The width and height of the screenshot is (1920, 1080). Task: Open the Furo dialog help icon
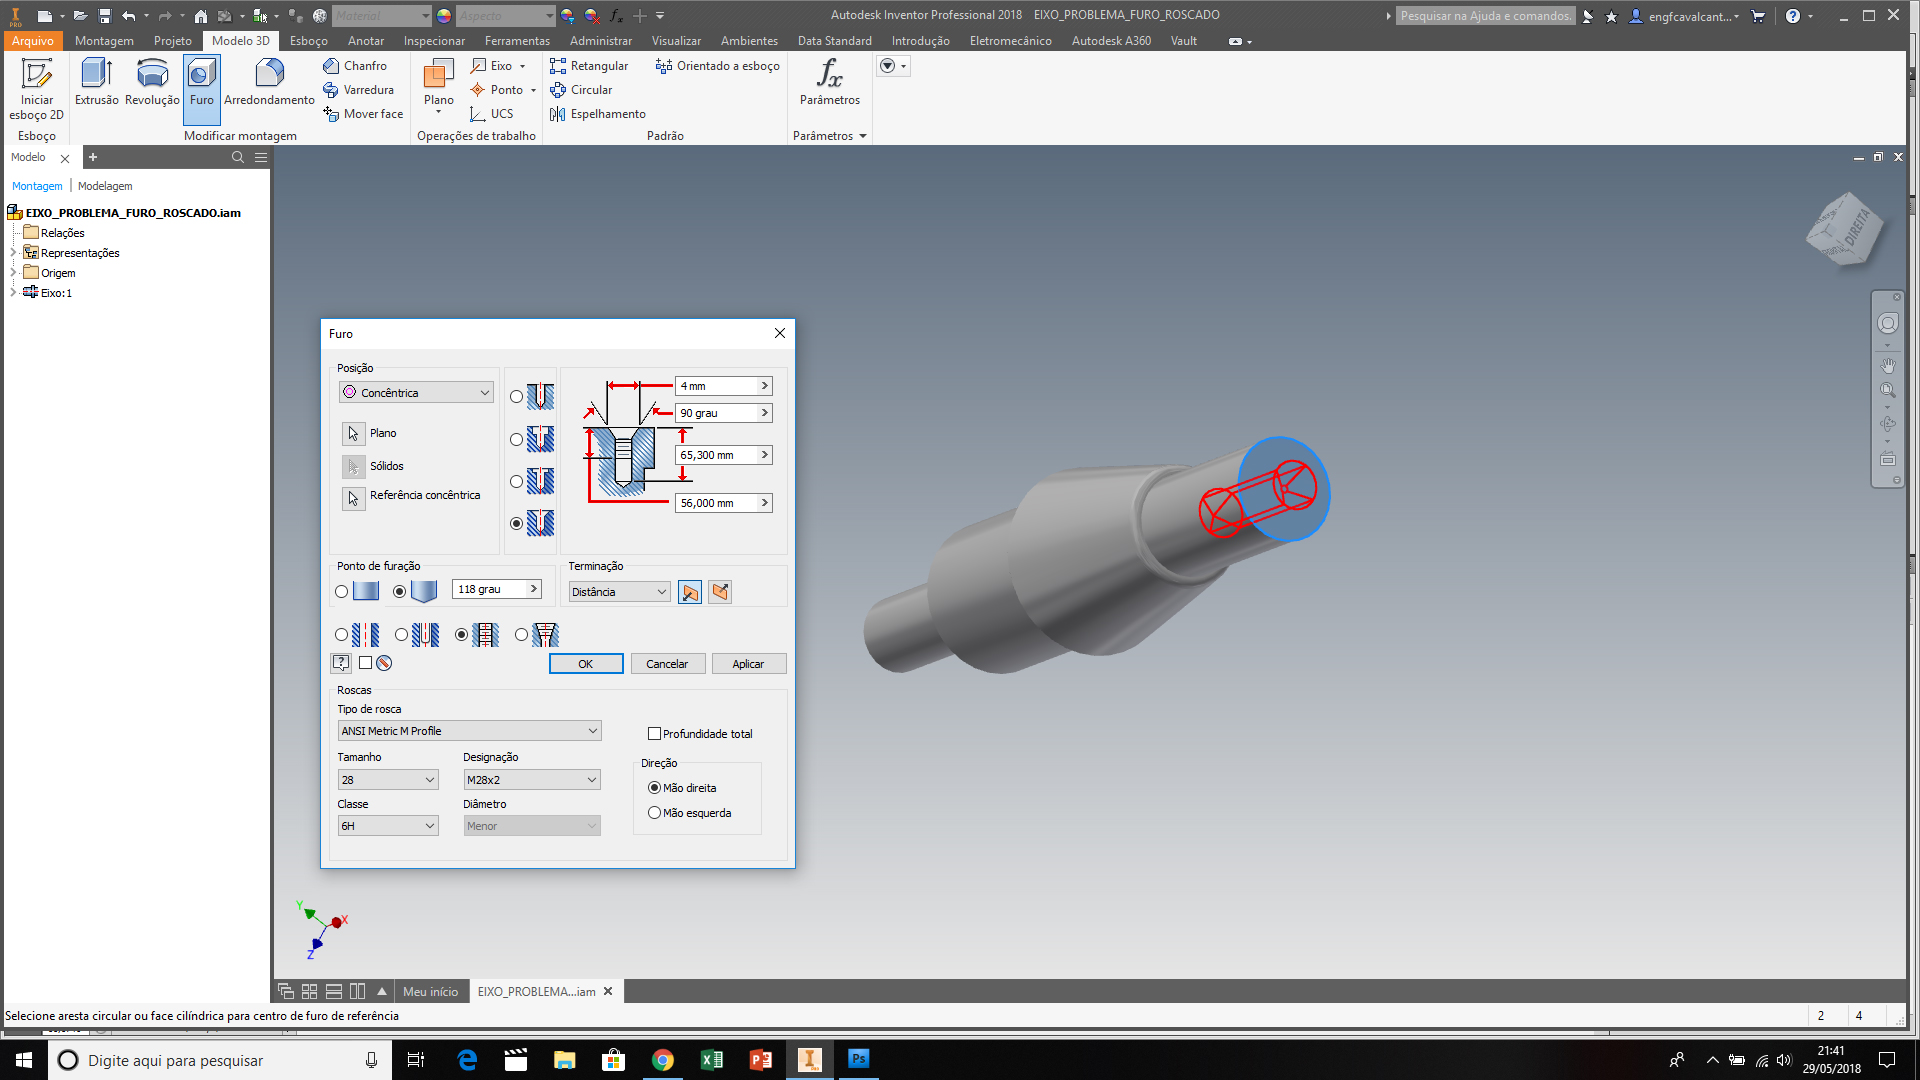[x=341, y=663]
